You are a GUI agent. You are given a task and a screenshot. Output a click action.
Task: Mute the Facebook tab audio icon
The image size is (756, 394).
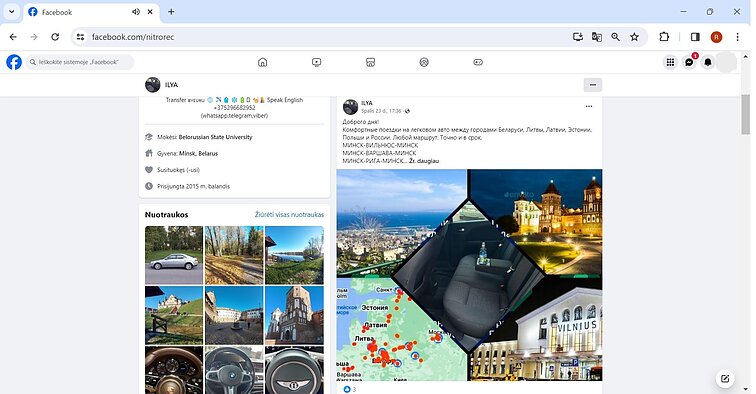click(136, 12)
